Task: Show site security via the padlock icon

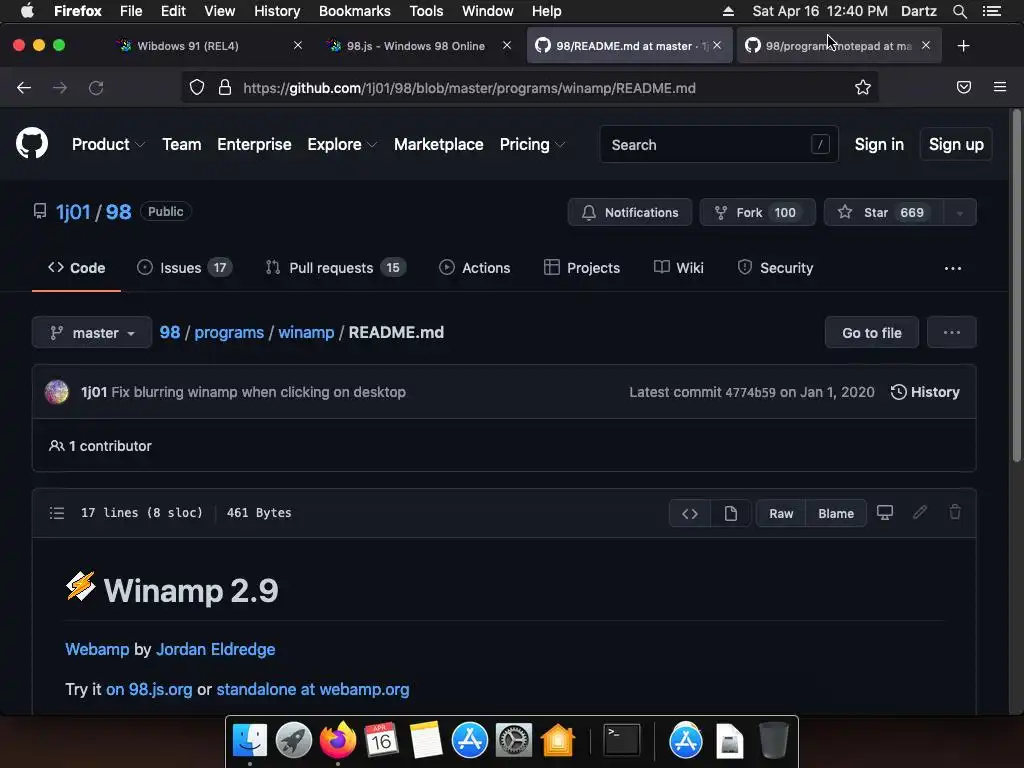Action: (x=225, y=88)
